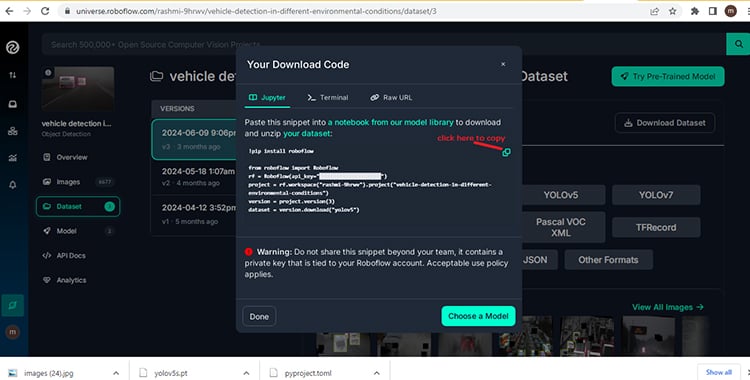
Task: Open browser extensions puzzle icon
Action: click(695, 11)
